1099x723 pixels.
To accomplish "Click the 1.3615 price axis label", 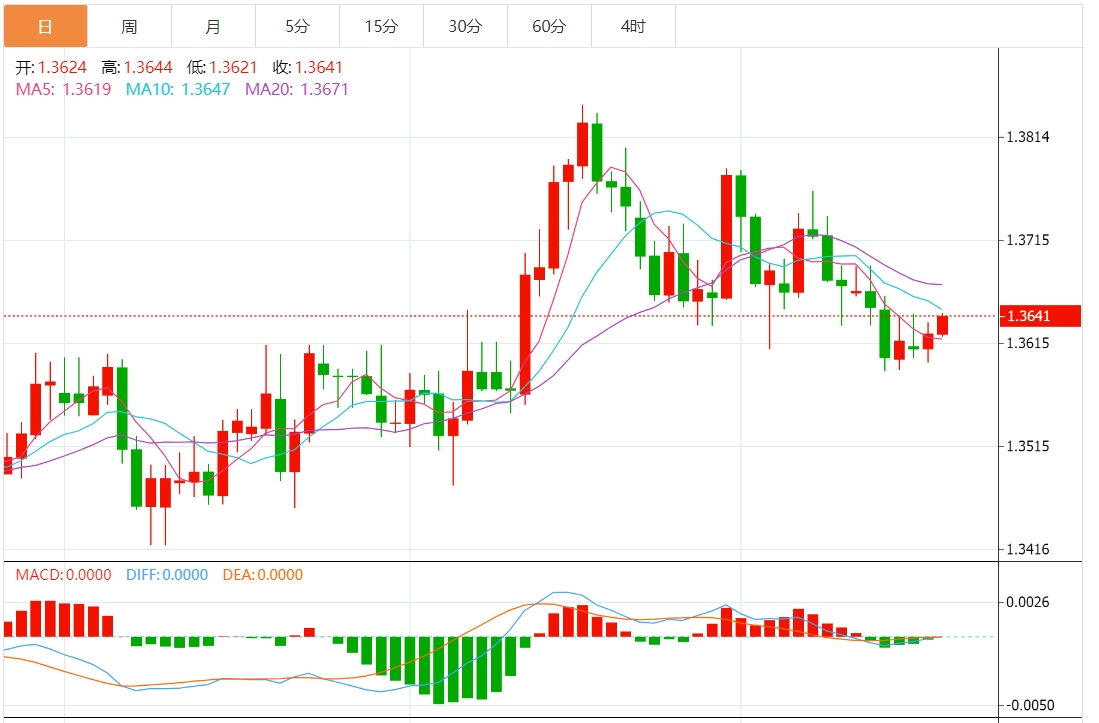I will pyautogui.click(x=1028, y=343).
